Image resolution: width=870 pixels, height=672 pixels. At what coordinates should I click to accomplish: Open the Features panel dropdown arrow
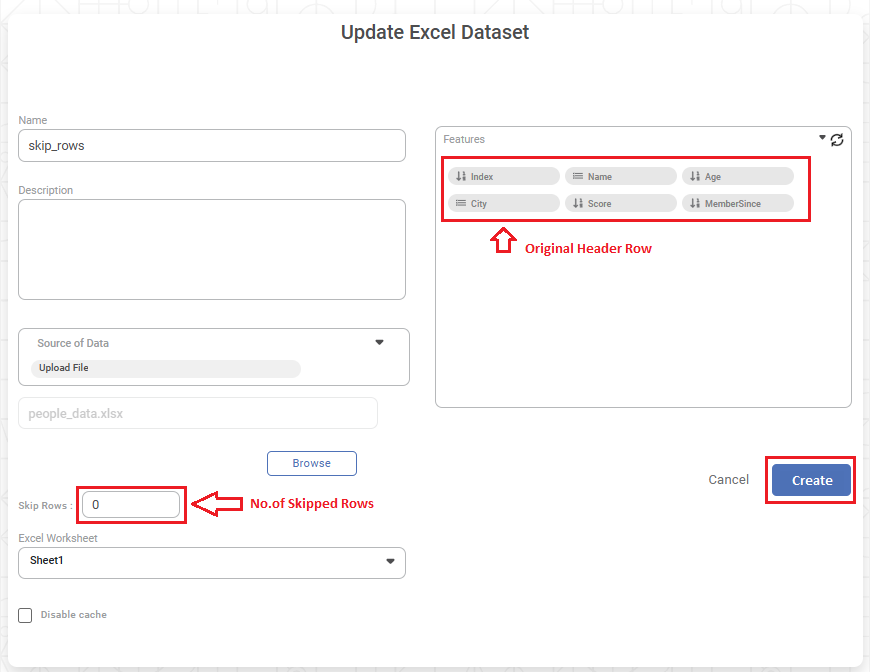pos(822,138)
